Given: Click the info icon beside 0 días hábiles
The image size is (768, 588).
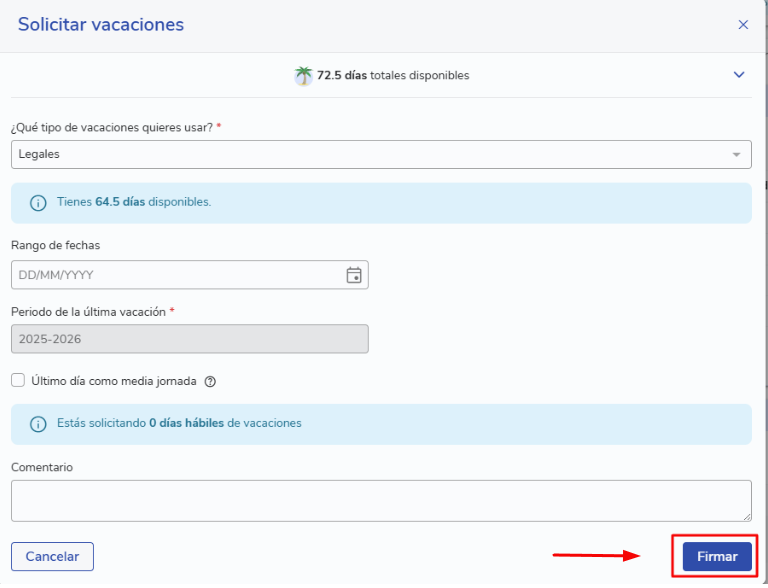Looking at the screenshot, I should click(x=38, y=424).
